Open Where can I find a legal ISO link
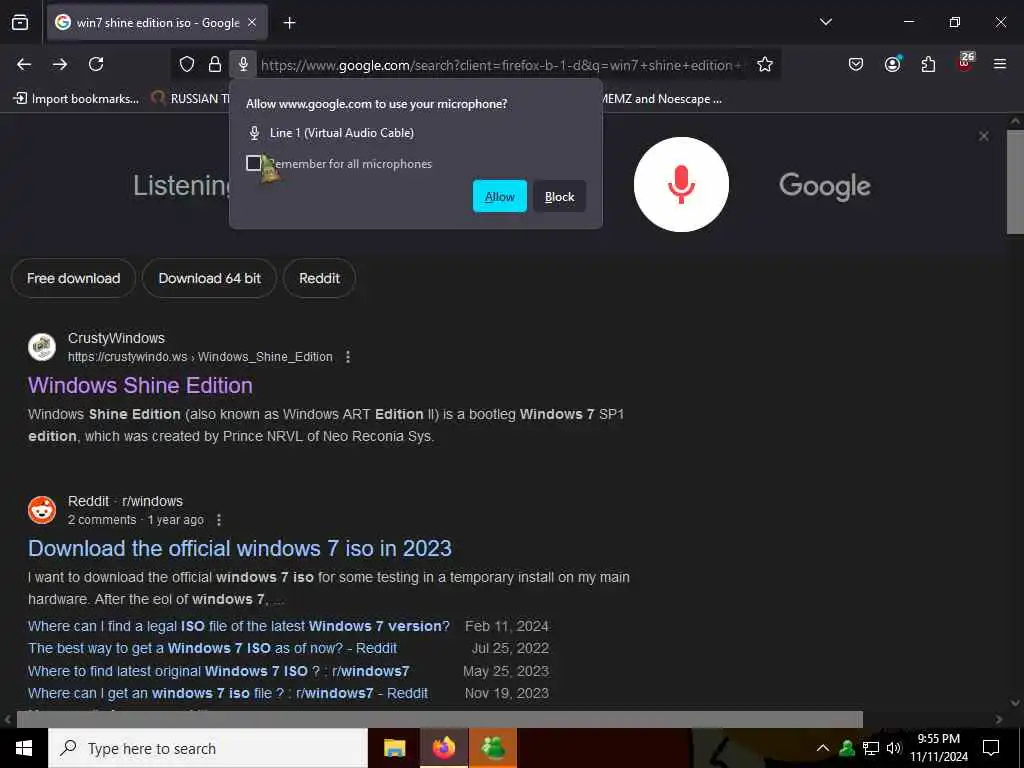The image size is (1024, 768). pos(238,626)
